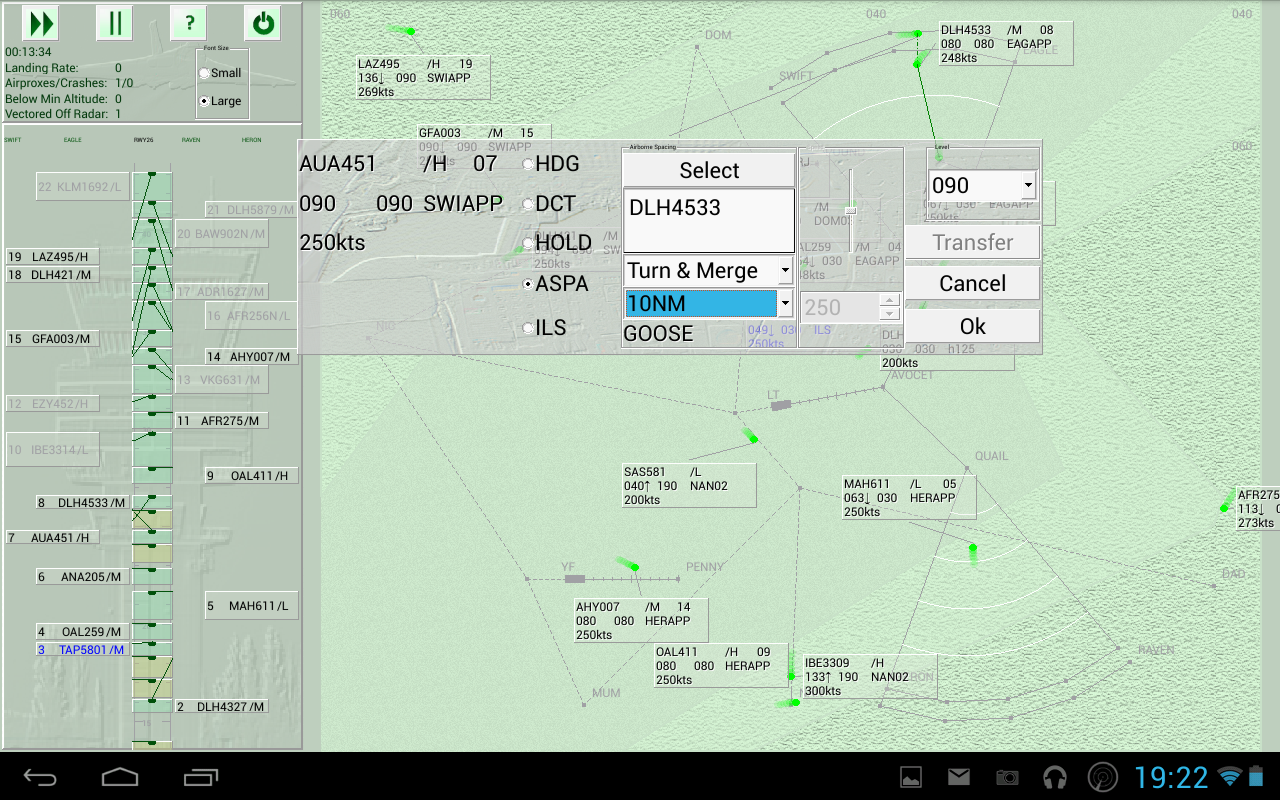Click the IBE3309 radar data label
Viewport: 1280px width, 800px height.
(869, 676)
